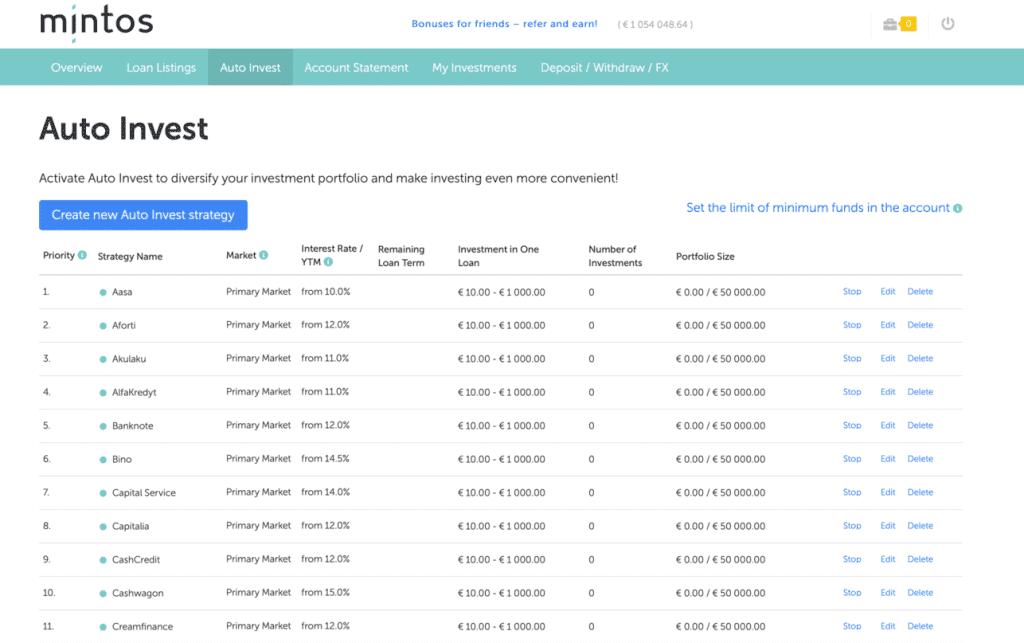Click the yellow 0 notification badge
1024x643 pixels.
(x=908, y=24)
